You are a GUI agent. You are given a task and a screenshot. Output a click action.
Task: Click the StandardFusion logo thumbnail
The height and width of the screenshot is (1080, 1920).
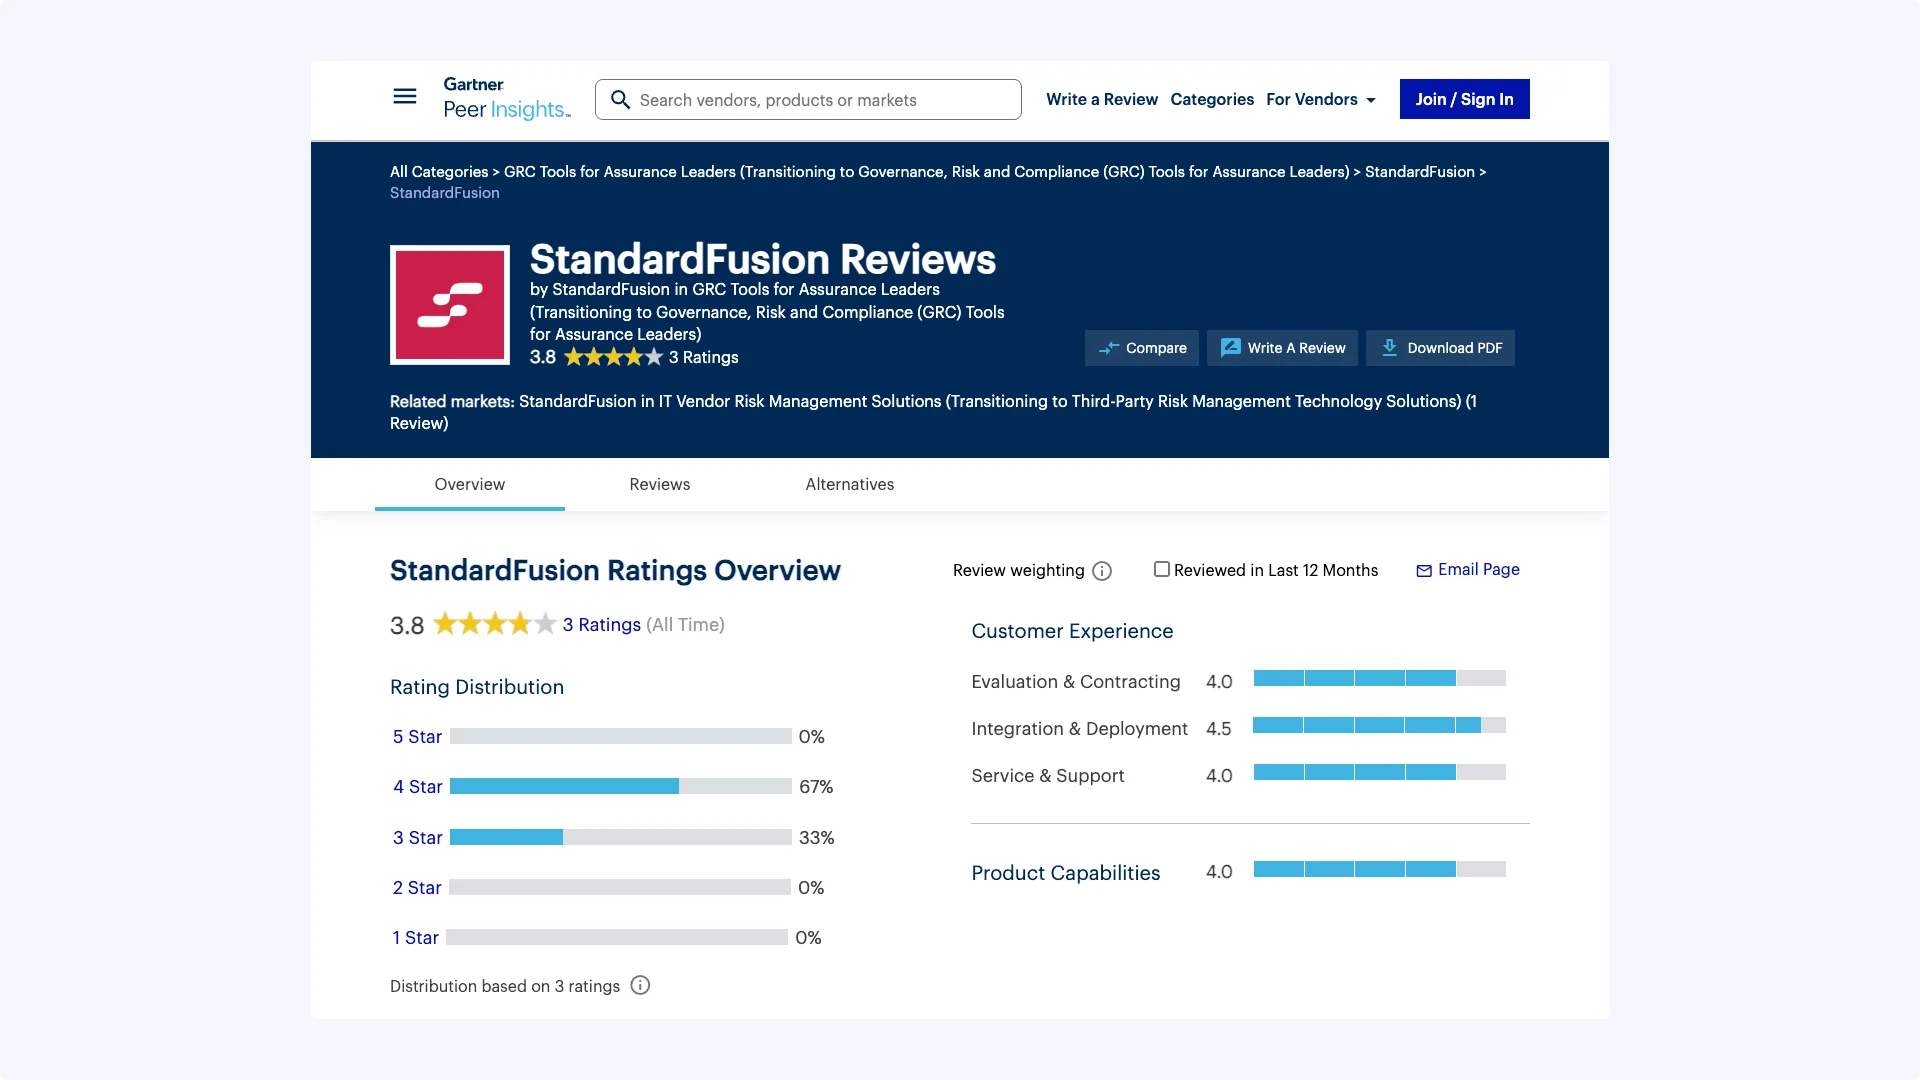point(450,305)
